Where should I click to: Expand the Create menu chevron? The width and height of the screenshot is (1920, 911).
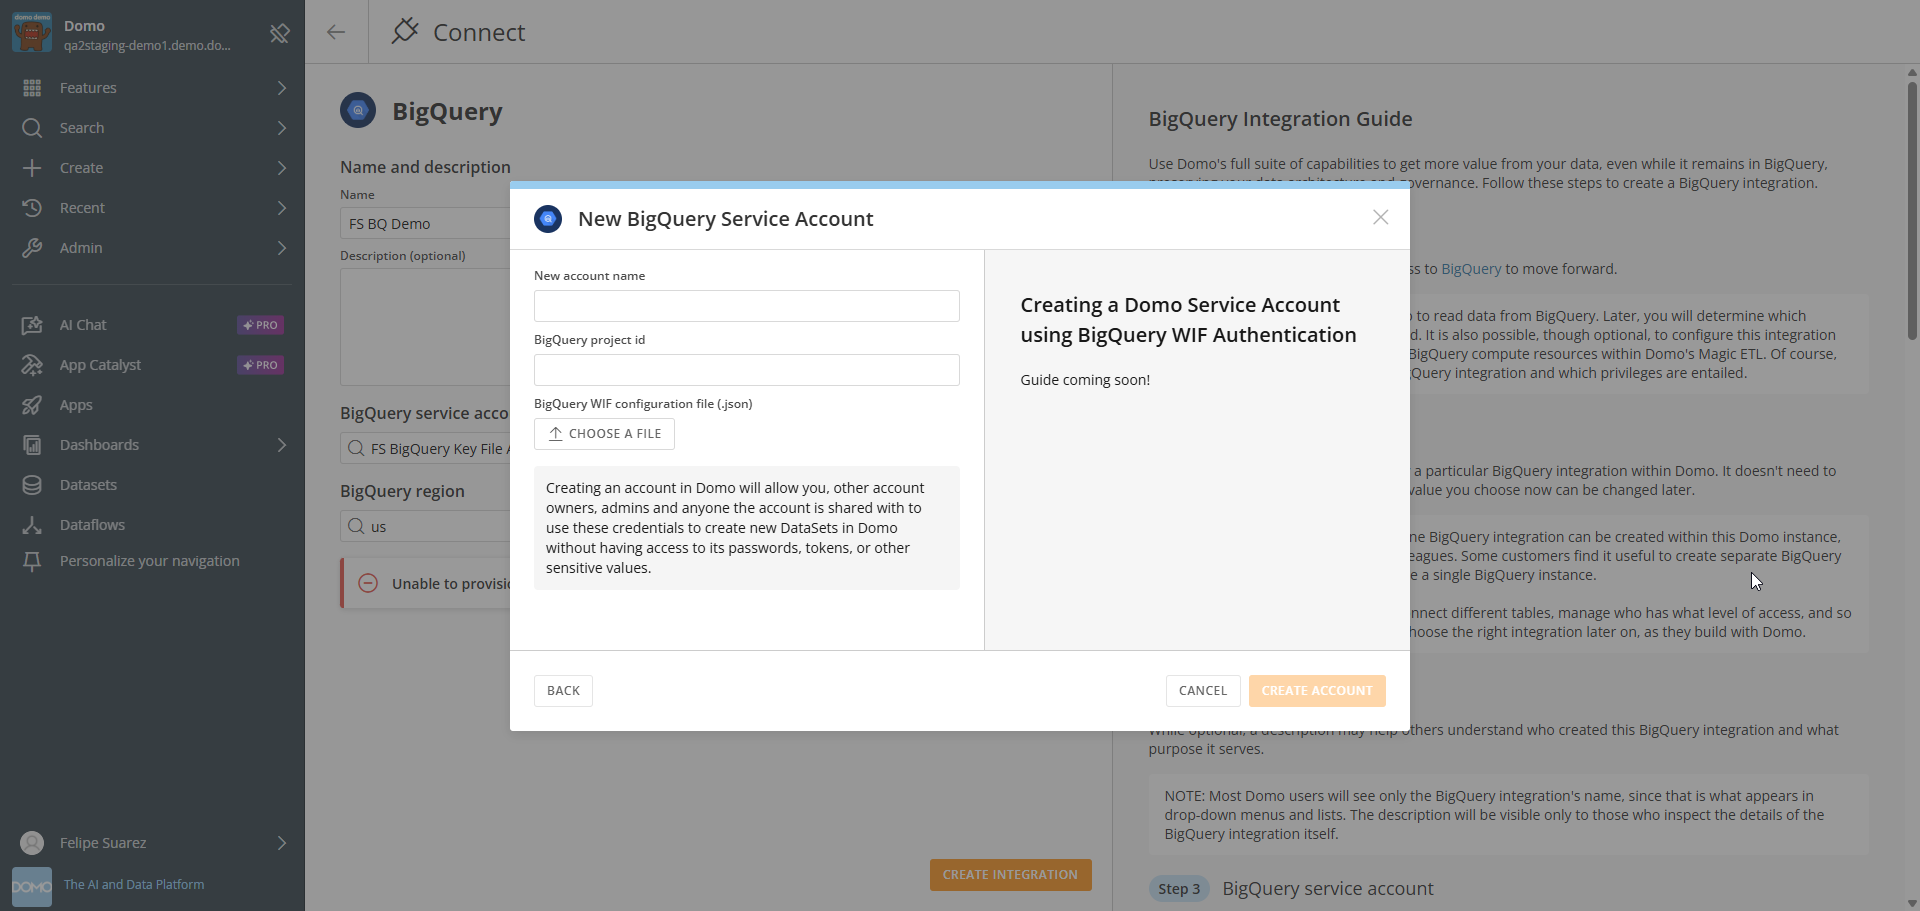[282, 168]
